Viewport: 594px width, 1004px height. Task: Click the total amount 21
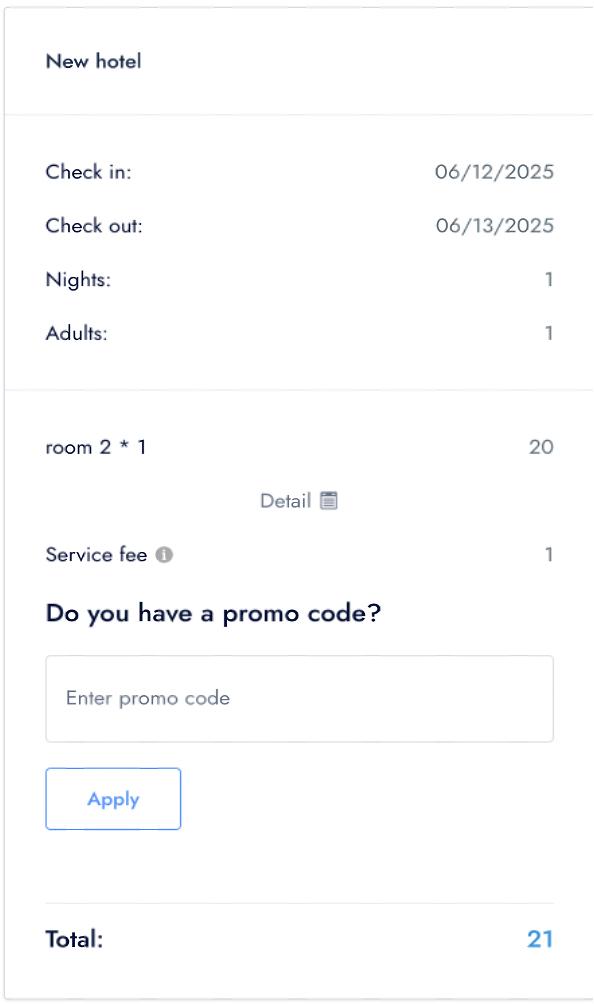point(540,939)
